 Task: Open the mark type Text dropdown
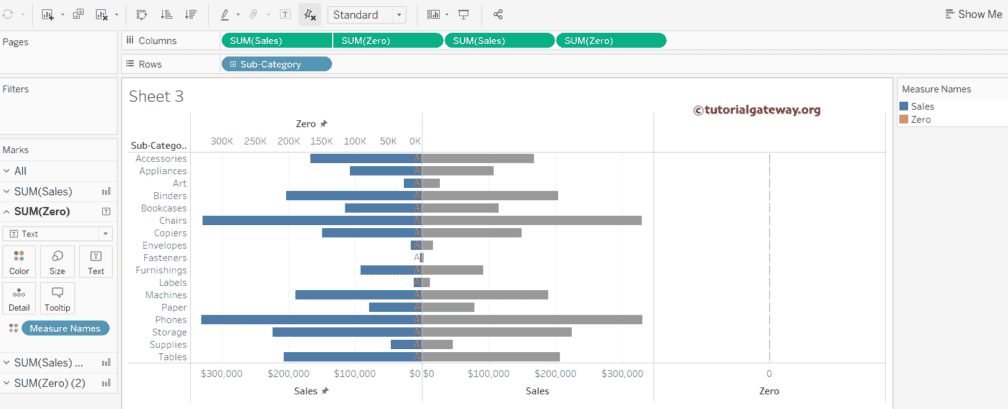pos(58,233)
